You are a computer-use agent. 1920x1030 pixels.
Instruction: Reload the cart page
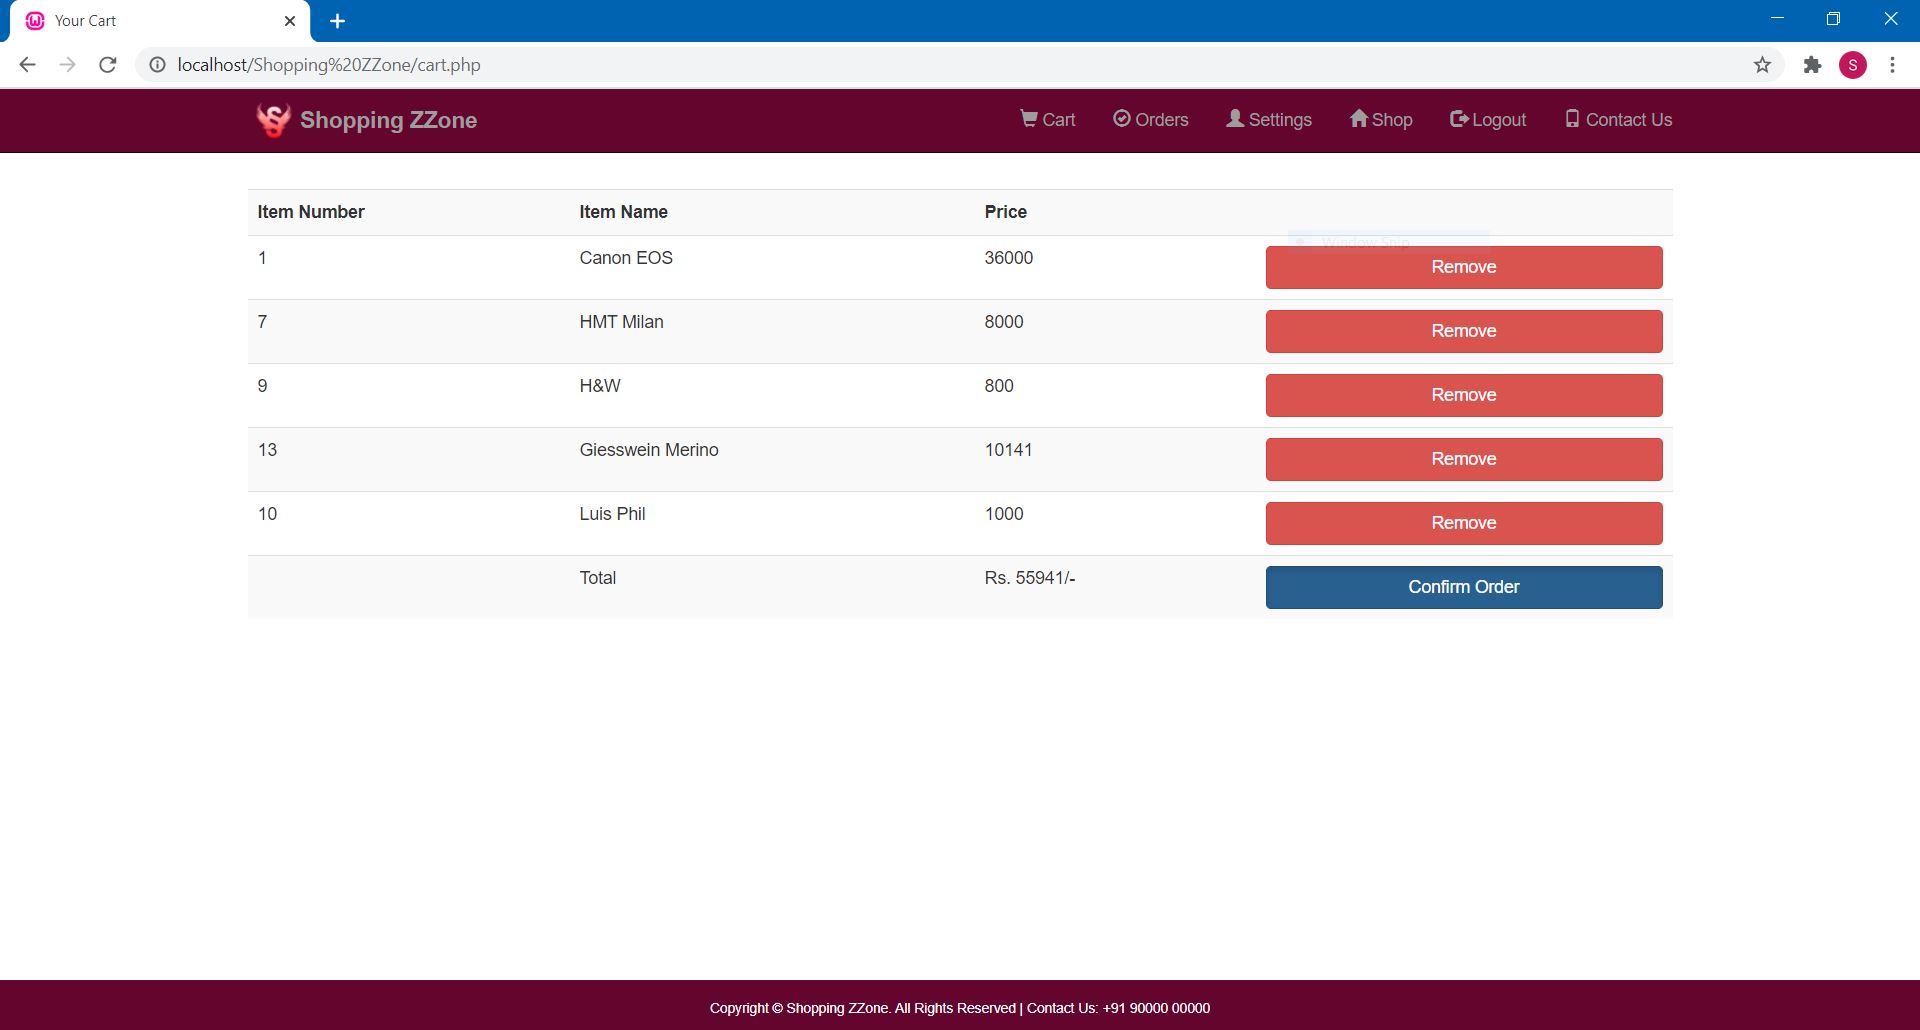click(x=108, y=64)
